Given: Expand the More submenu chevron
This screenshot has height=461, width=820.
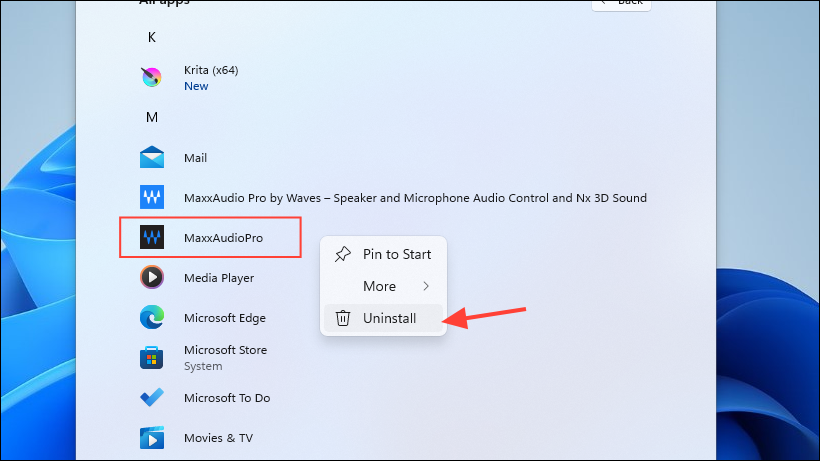Looking at the screenshot, I should click(426, 286).
